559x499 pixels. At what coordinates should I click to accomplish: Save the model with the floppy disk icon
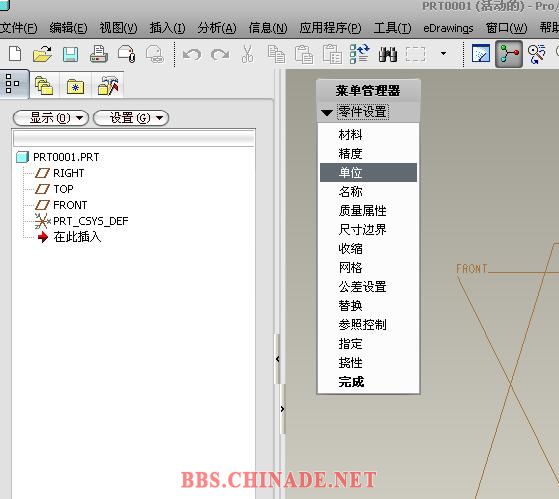click(x=71, y=55)
